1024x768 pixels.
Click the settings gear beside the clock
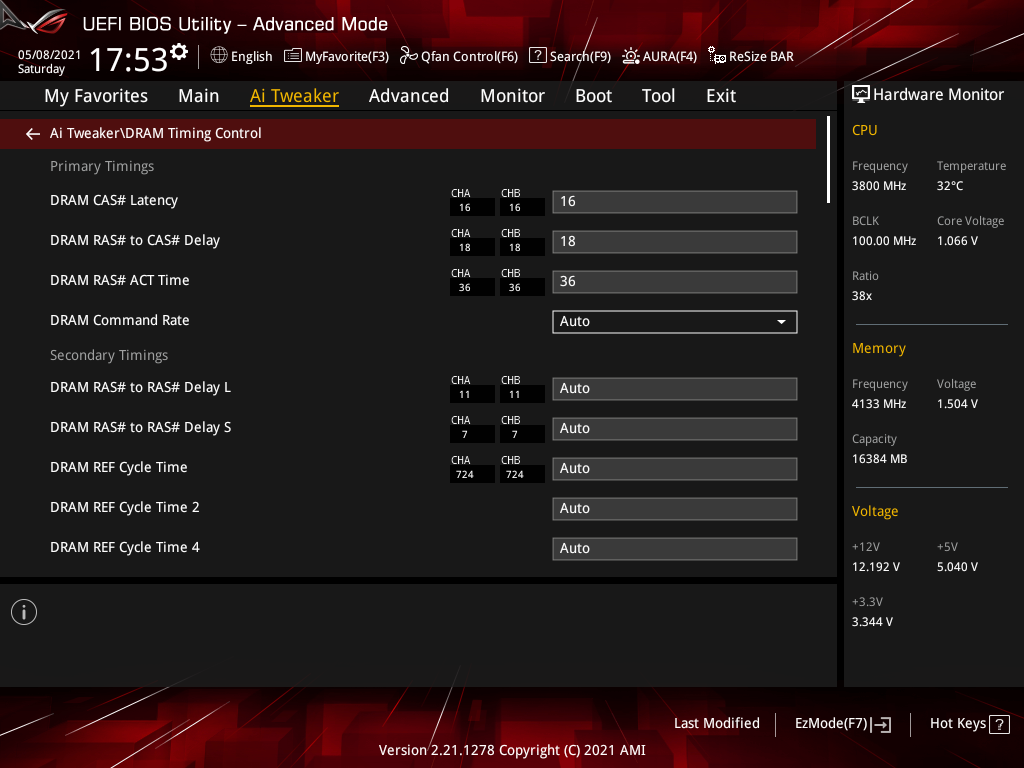(179, 52)
